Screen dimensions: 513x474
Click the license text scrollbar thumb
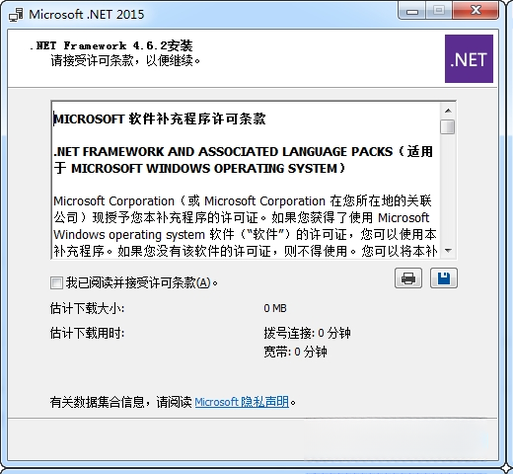(x=448, y=127)
